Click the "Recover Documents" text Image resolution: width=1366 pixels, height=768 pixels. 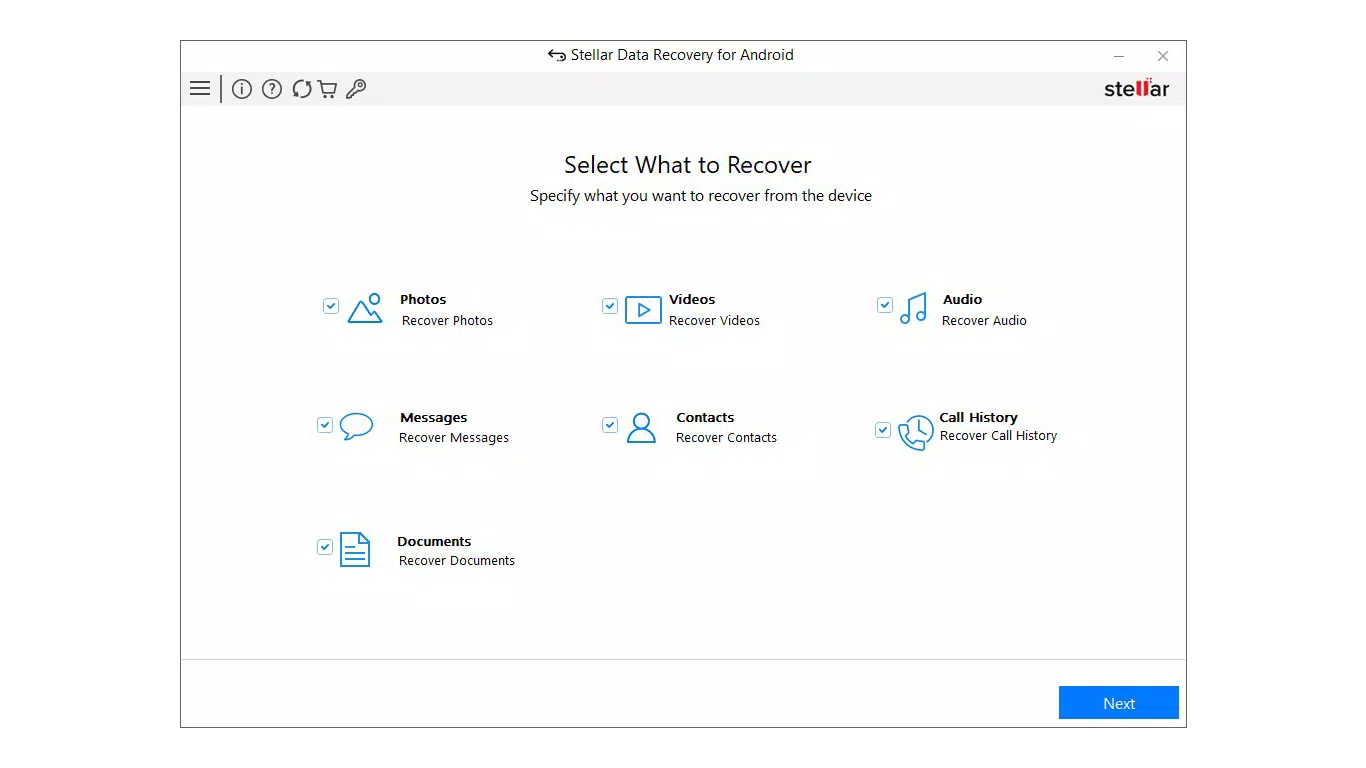coord(457,561)
